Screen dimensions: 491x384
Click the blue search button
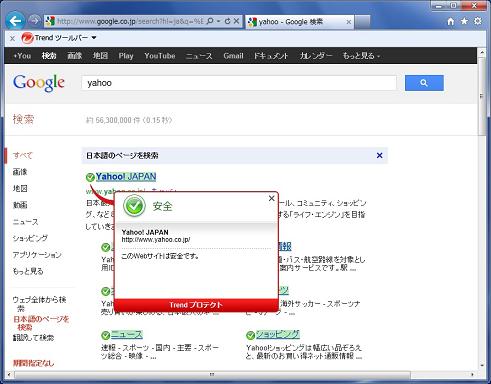[424, 83]
